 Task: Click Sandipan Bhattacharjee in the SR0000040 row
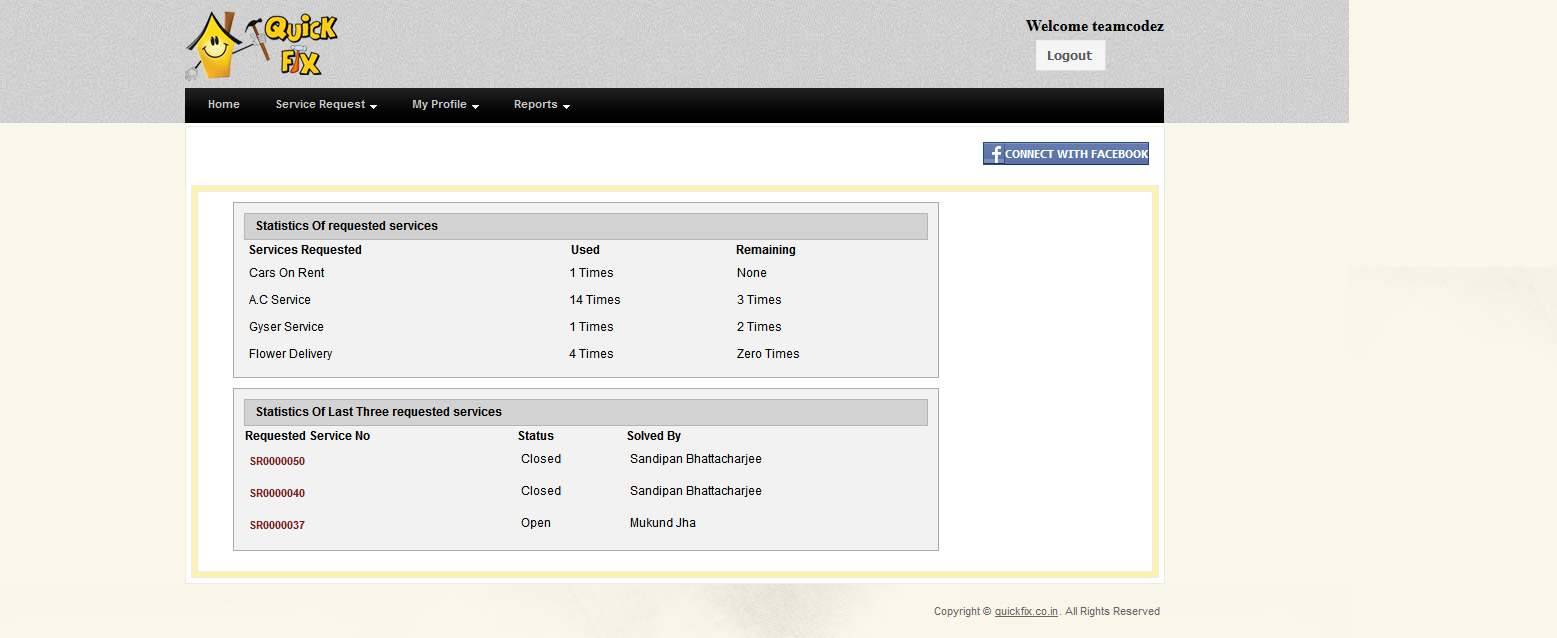point(696,491)
